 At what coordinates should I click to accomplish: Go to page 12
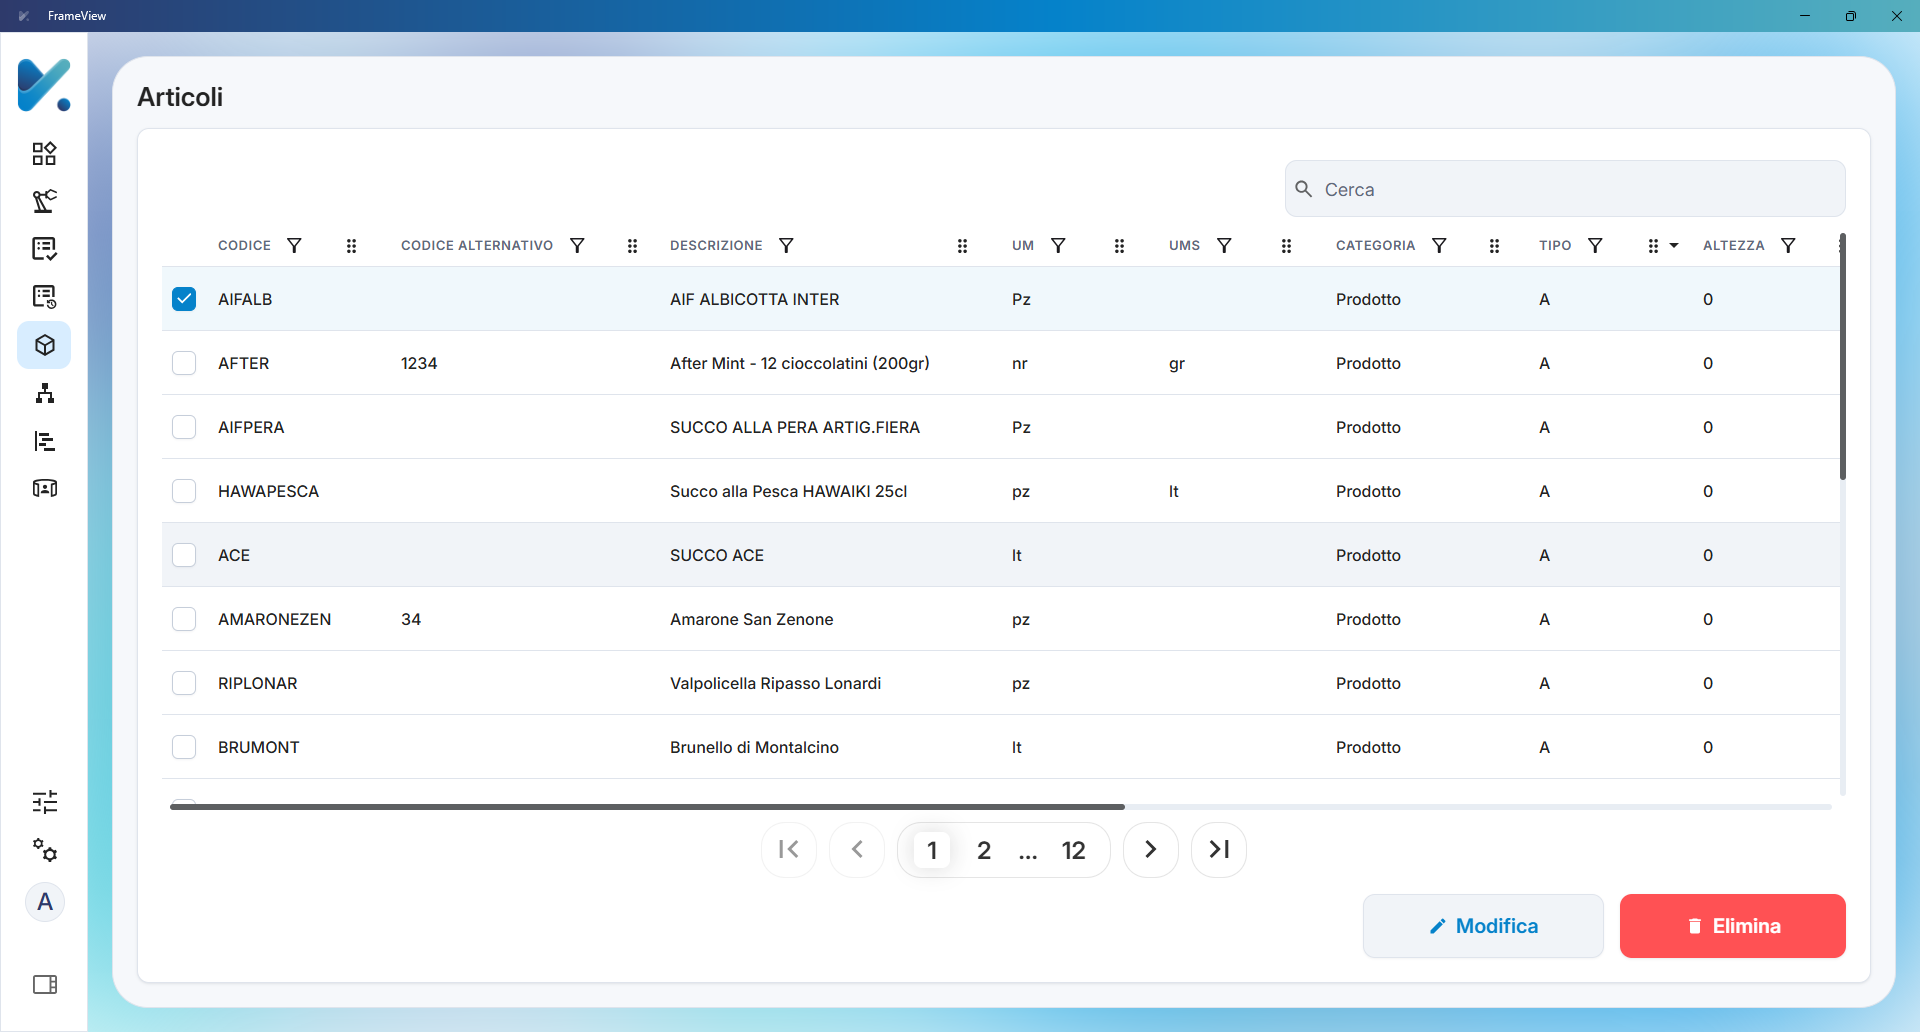pos(1073,850)
